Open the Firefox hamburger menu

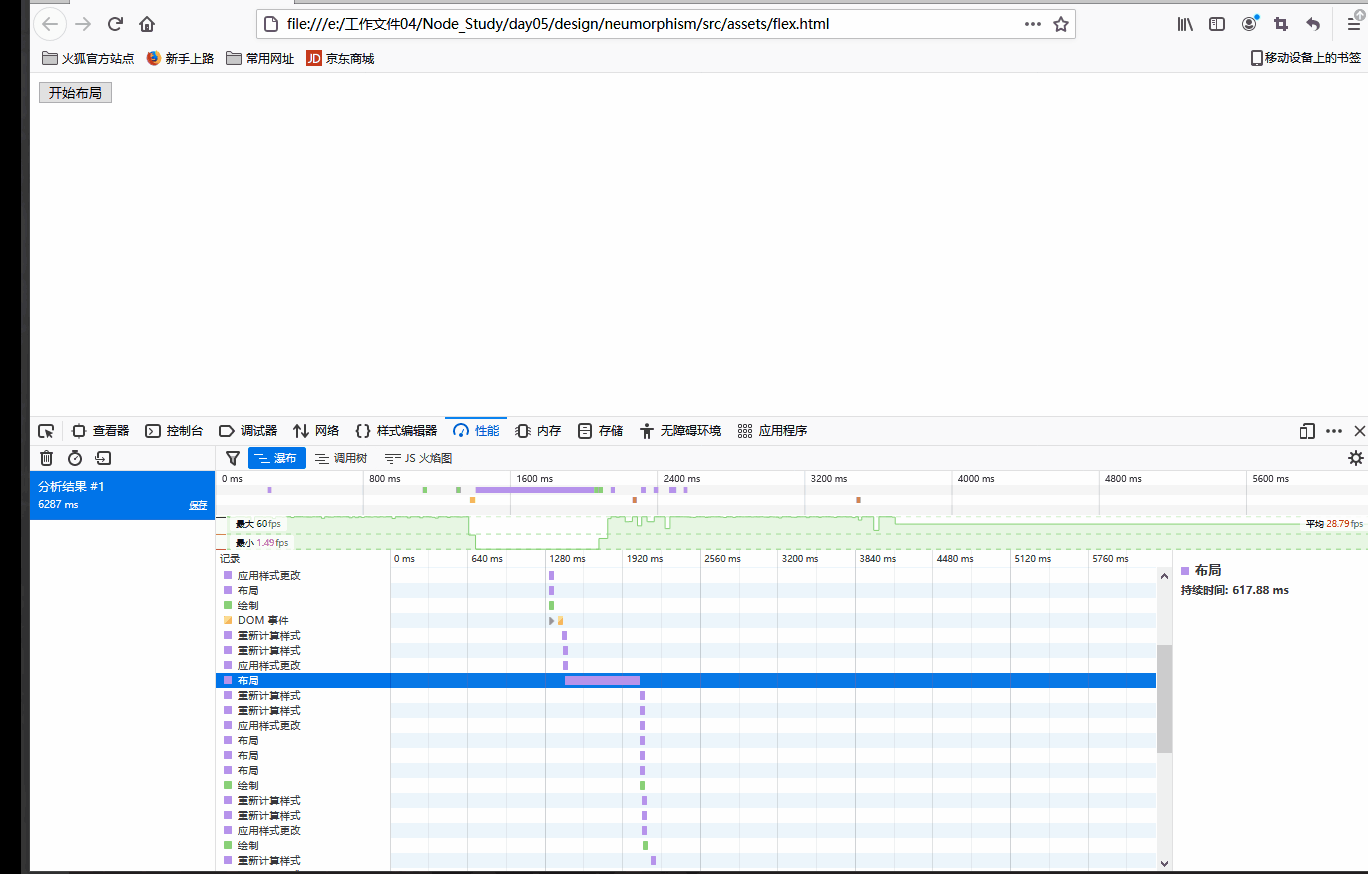pyautogui.click(x=1353, y=24)
